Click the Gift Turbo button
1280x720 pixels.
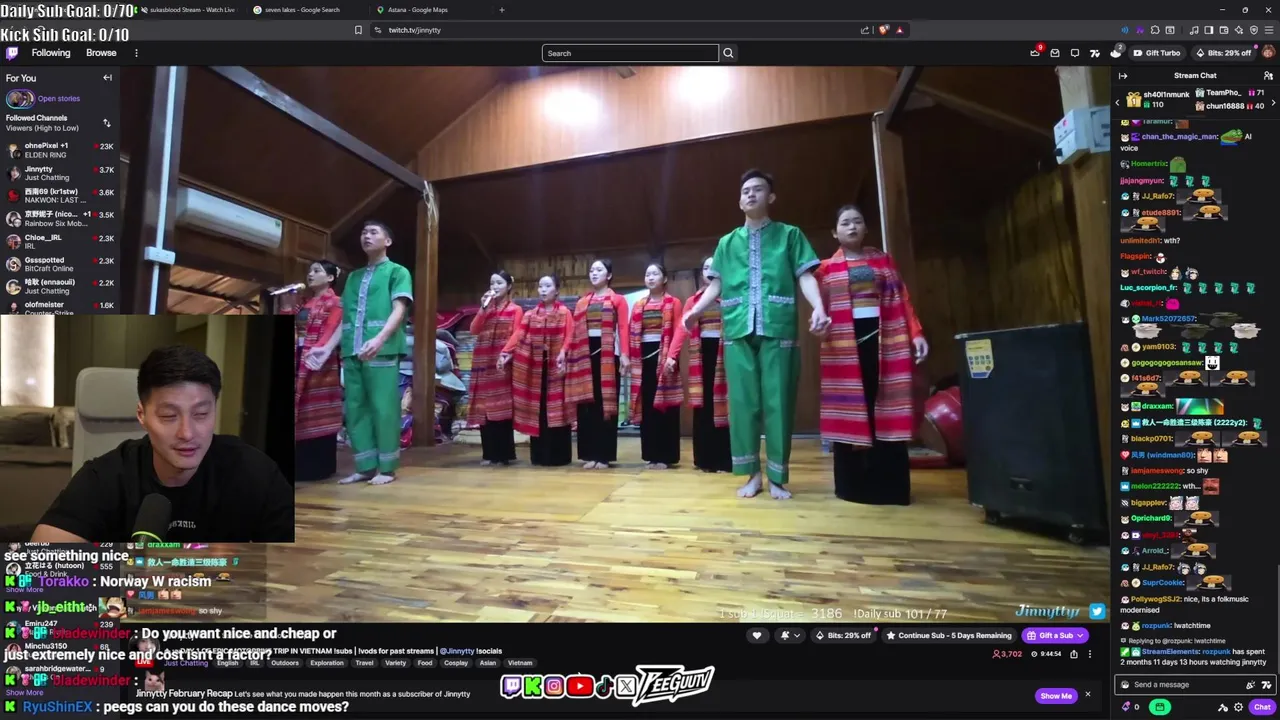click(1157, 53)
